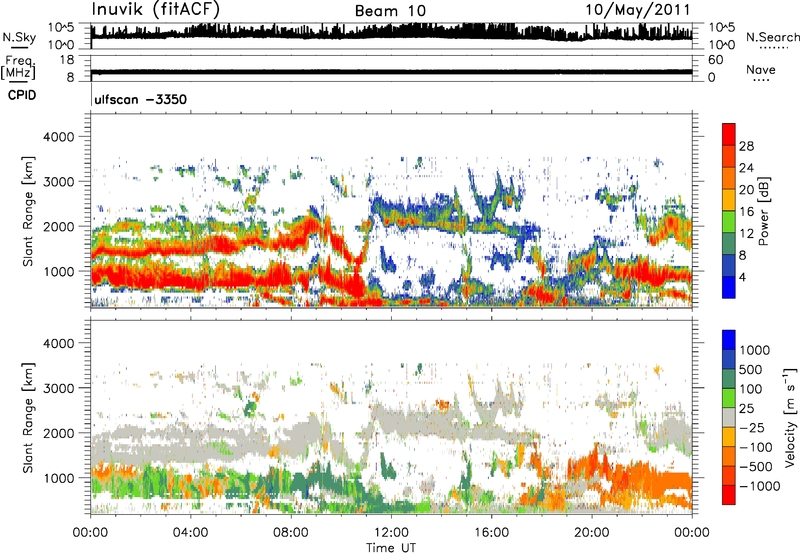800x554 pixels.
Task: Click the '4000' tick of power panel
Action: [58, 137]
